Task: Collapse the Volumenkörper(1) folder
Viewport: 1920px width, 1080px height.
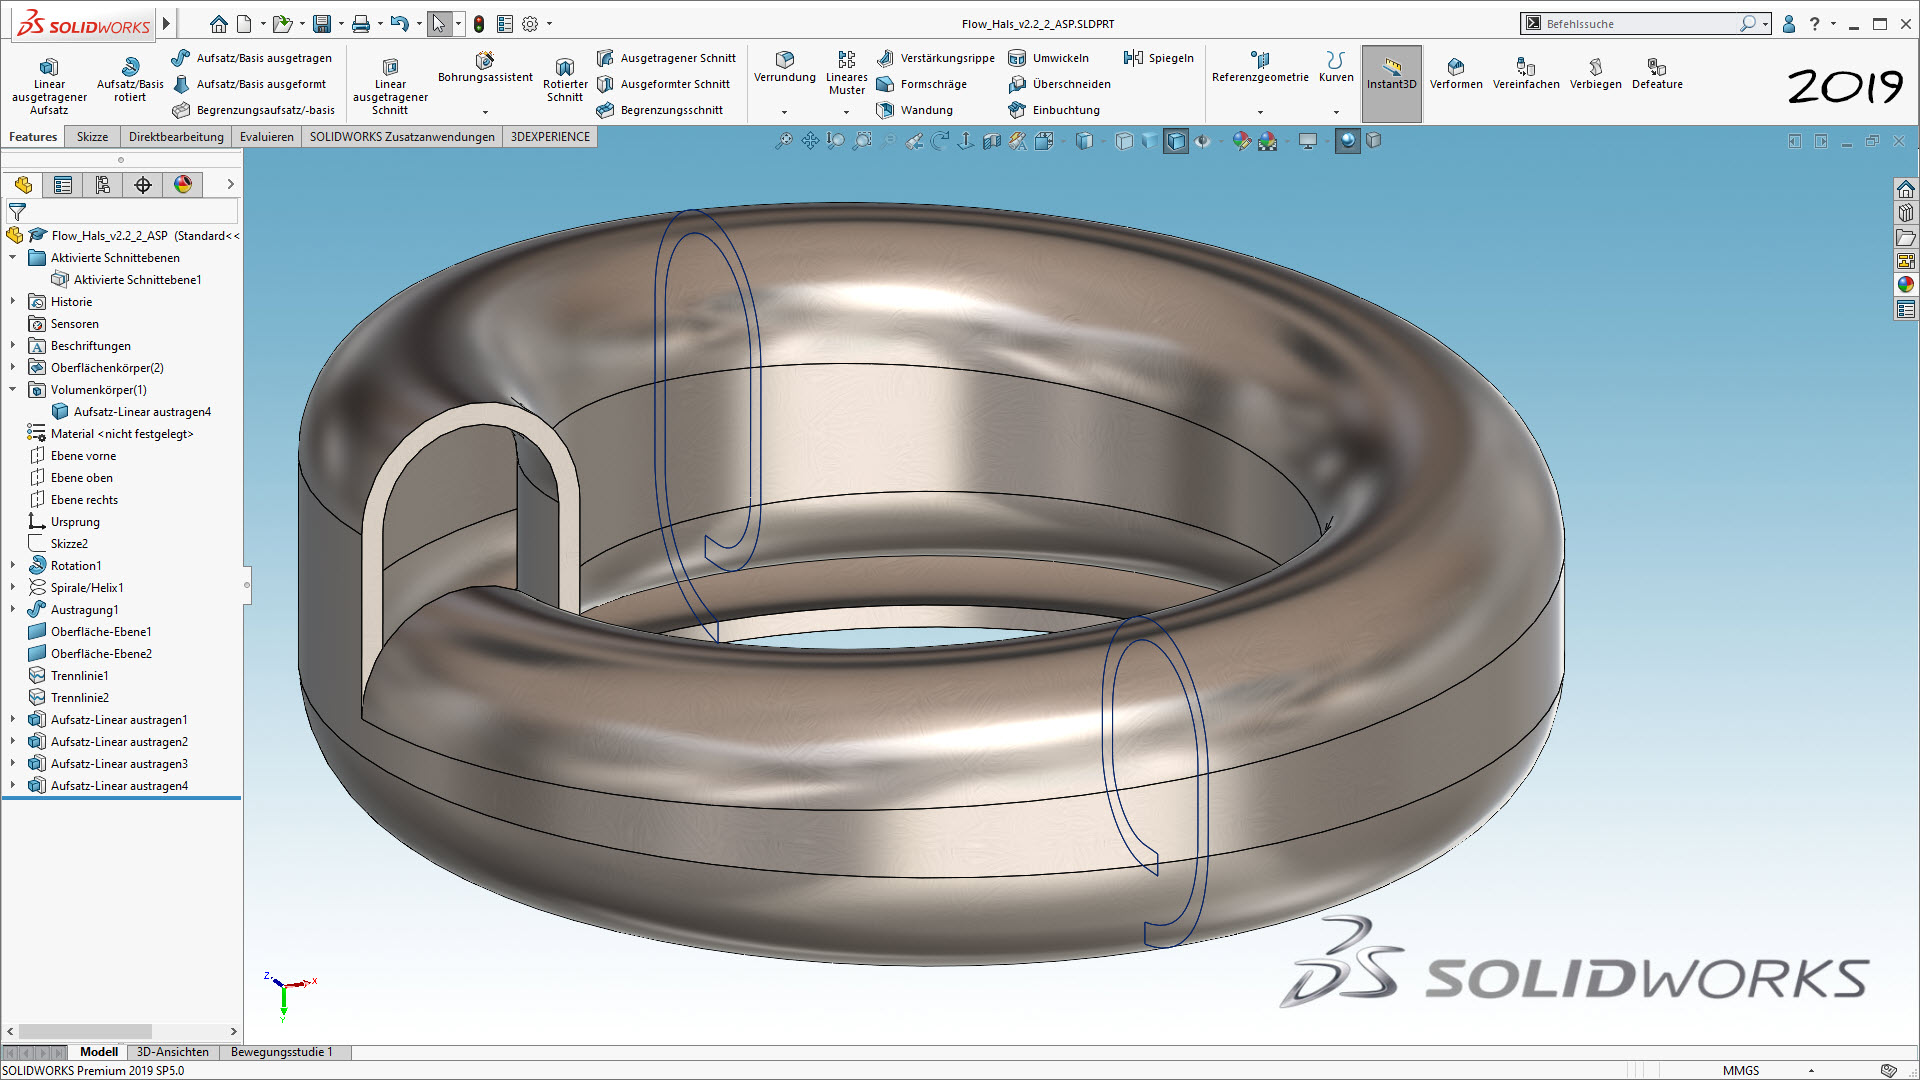Action: 12,389
